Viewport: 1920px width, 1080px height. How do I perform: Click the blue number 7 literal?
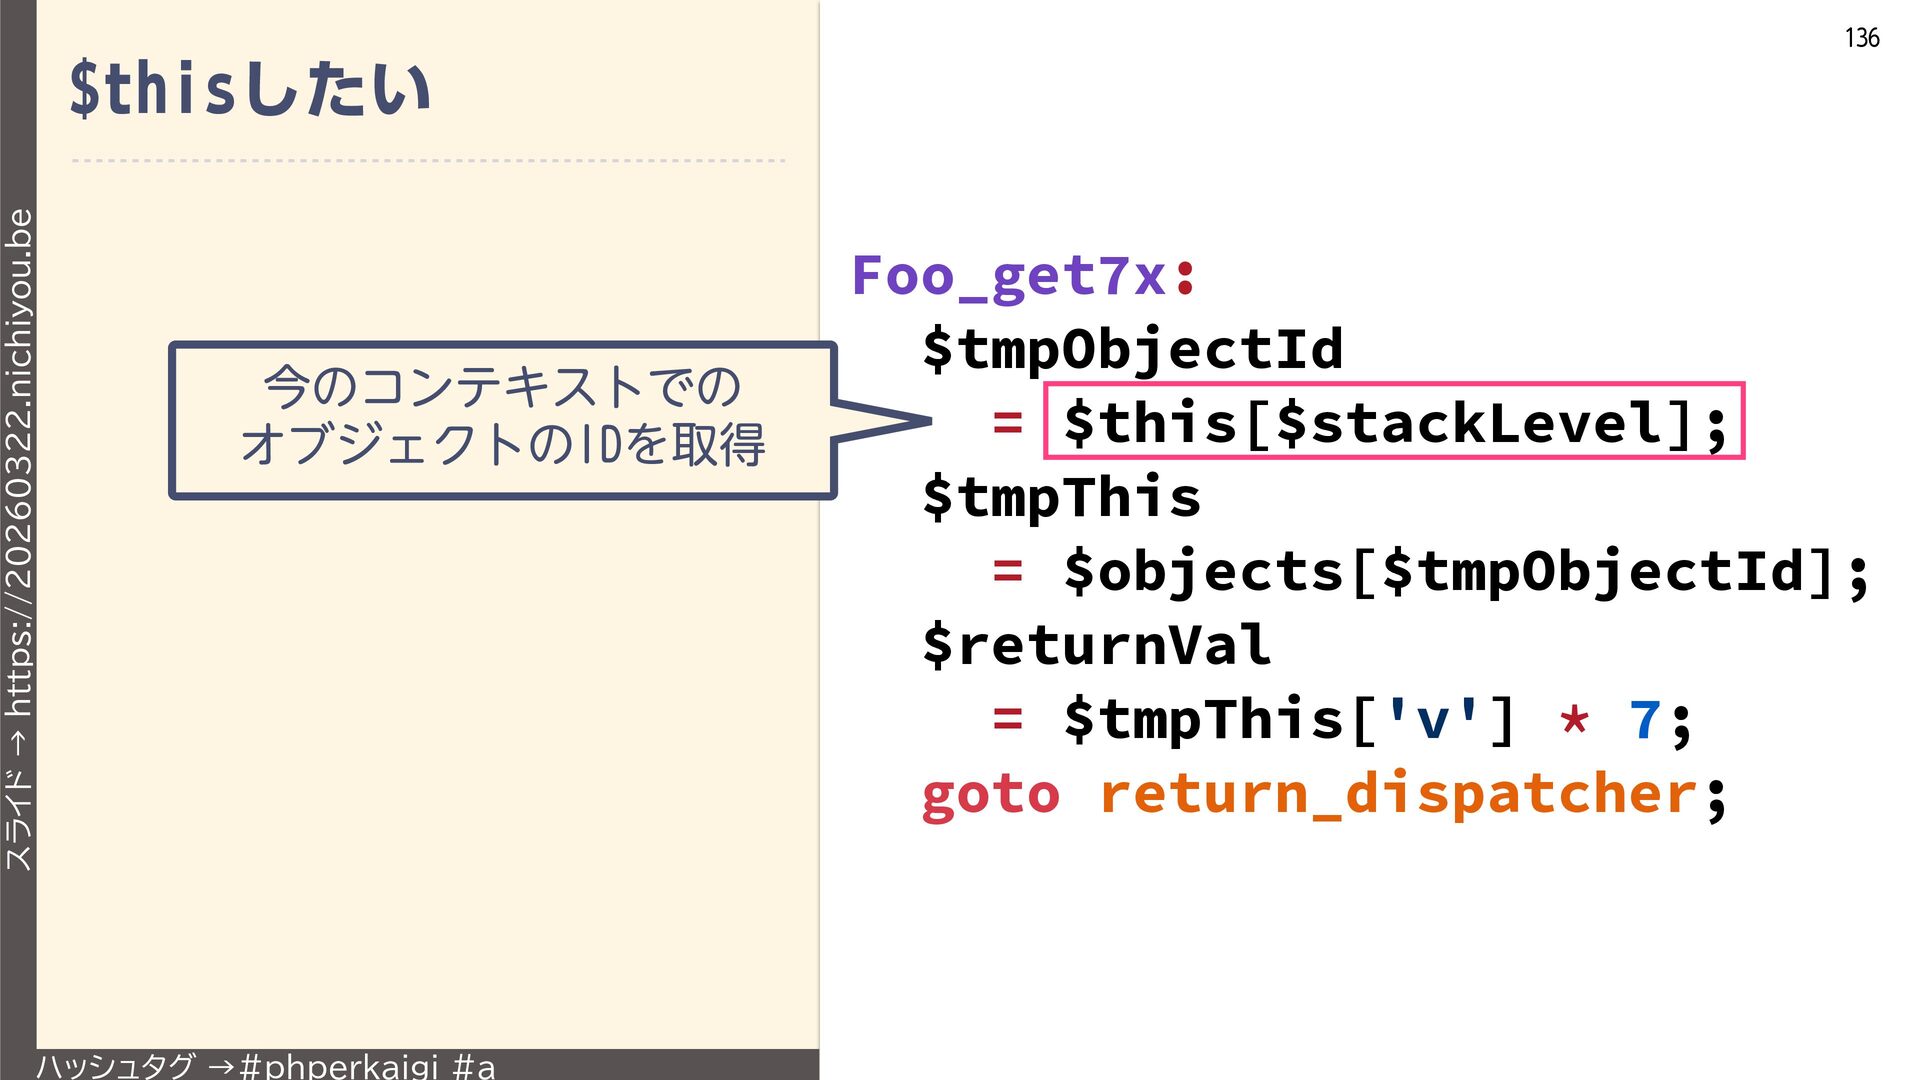coord(1645,719)
